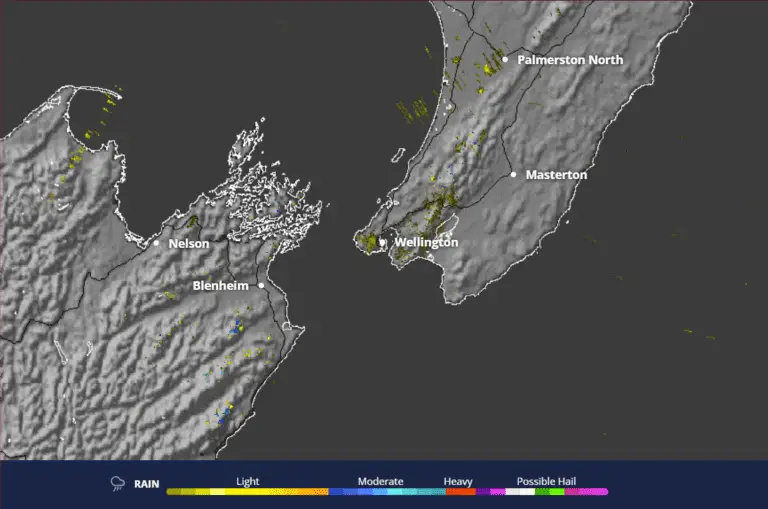Click the Masterton map label

pyautogui.click(x=556, y=174)
